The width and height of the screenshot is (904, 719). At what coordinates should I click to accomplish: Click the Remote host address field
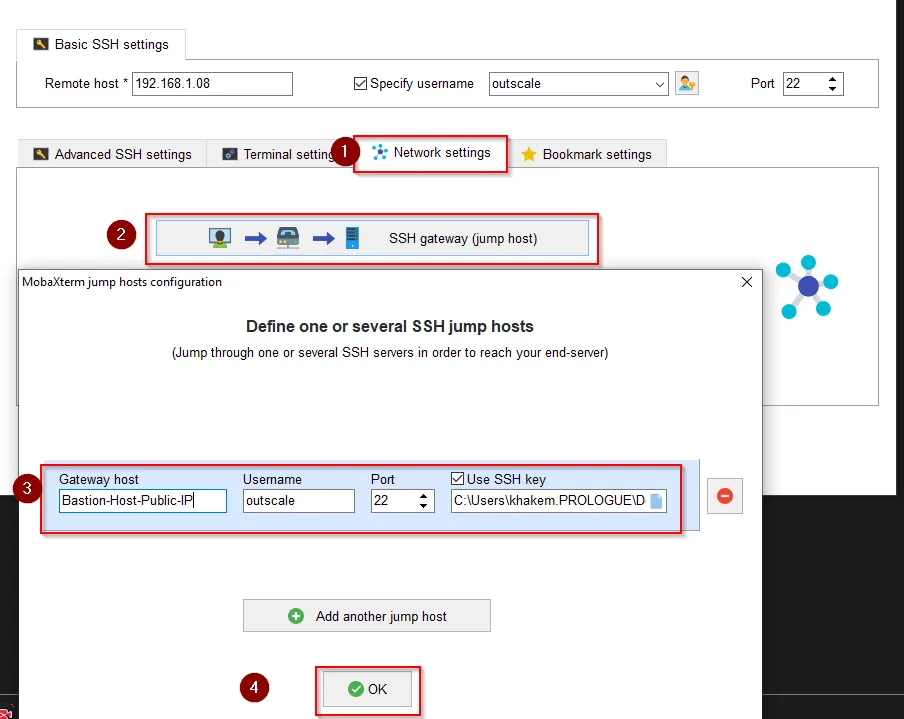click(x=212, y=84)
